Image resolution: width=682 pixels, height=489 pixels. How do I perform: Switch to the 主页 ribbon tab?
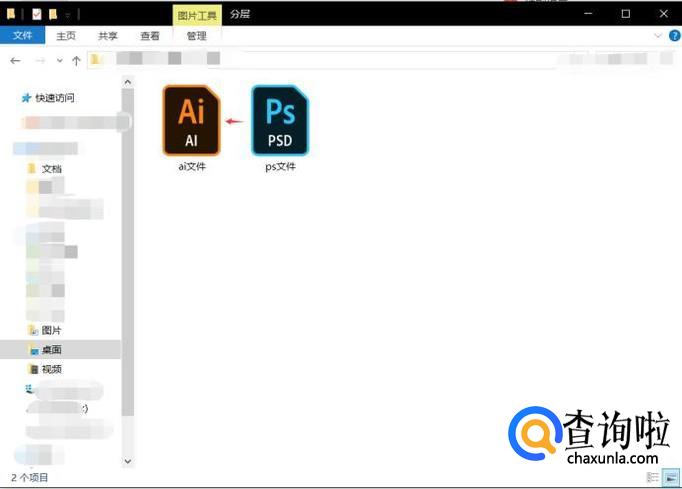[66, 36]
